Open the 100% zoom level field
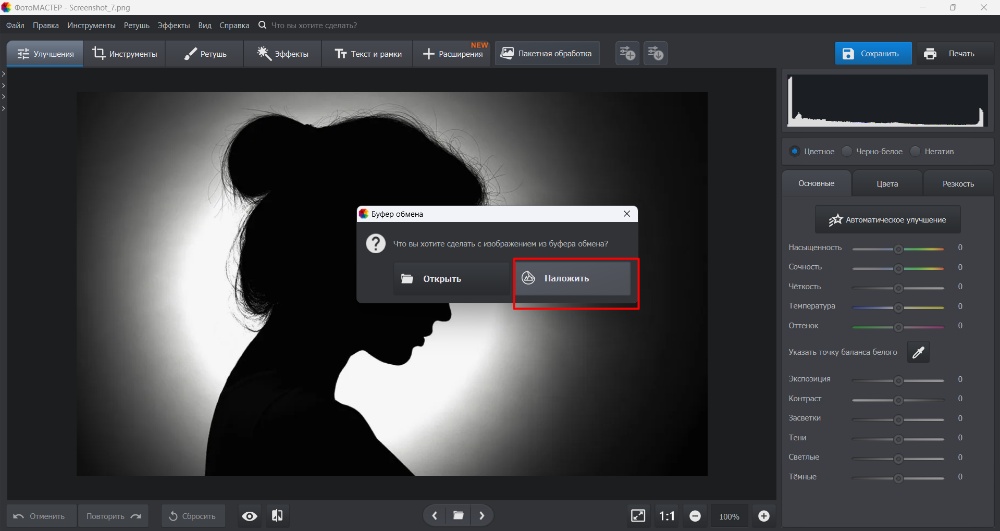 point(729,516)
